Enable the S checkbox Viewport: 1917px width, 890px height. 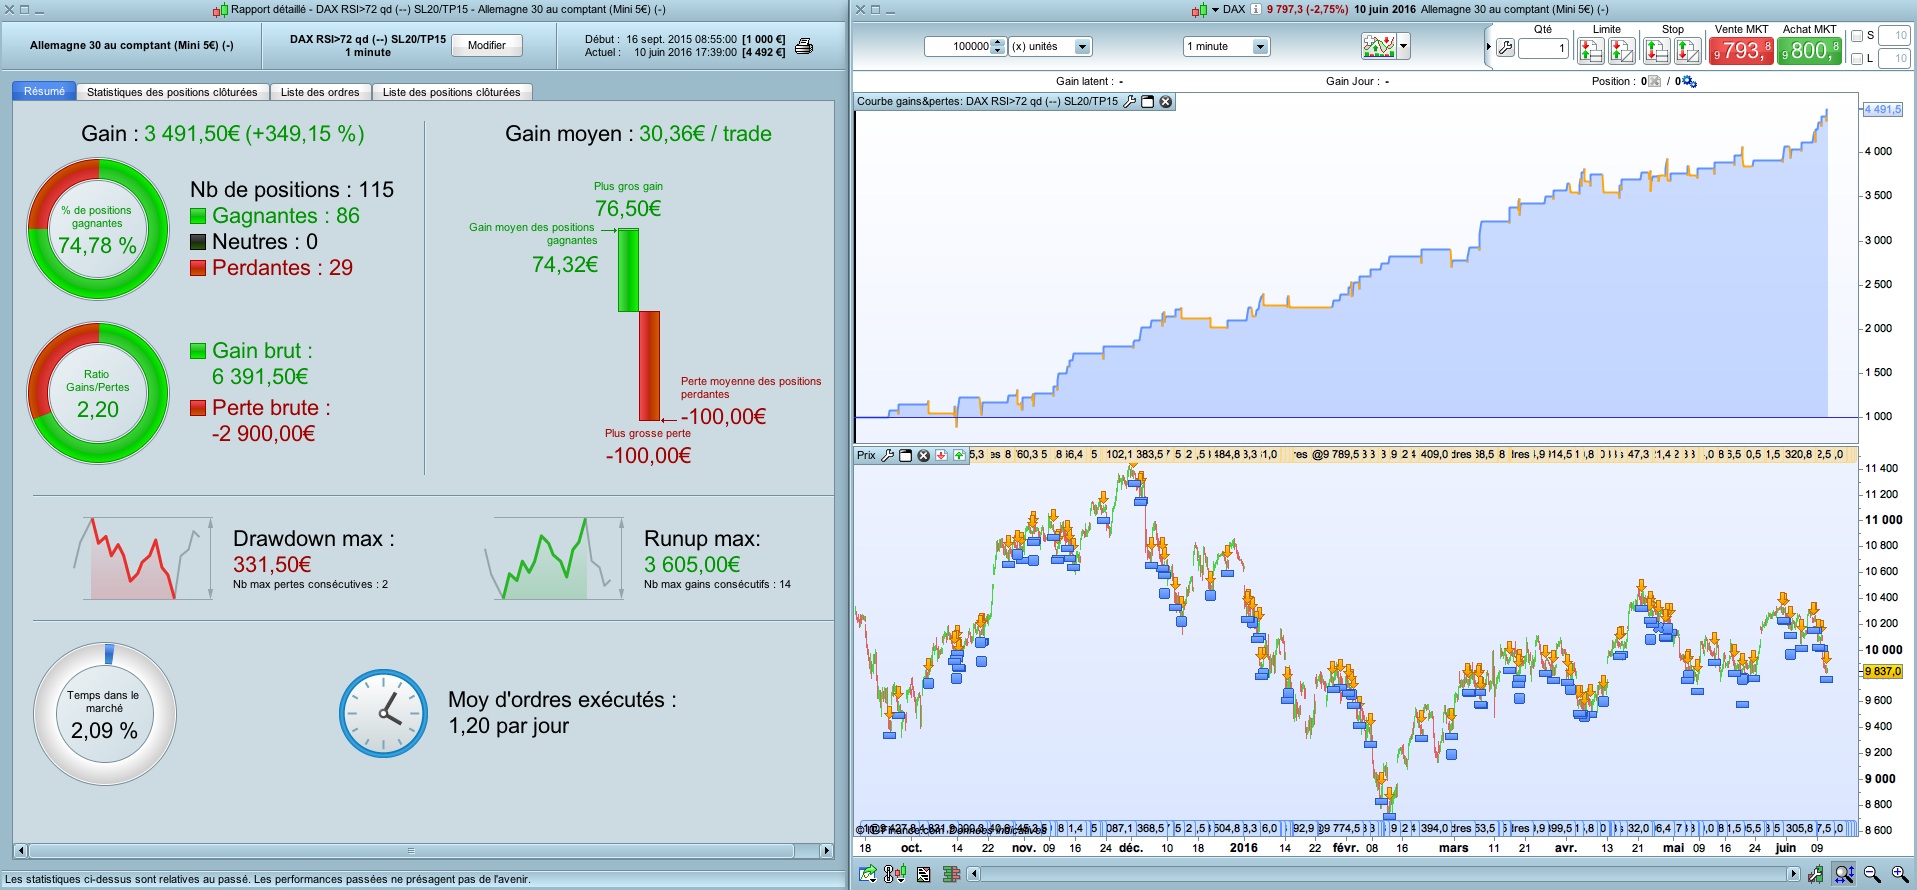pos(1857,36)
